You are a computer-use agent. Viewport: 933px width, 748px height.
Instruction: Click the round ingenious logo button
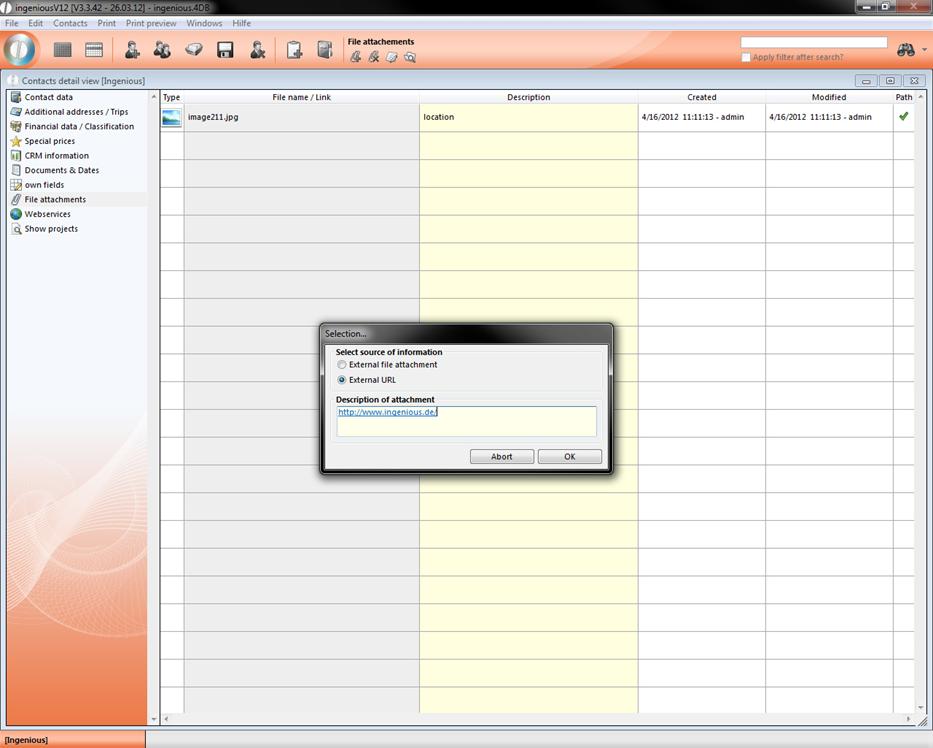click(x=20, y=49)
